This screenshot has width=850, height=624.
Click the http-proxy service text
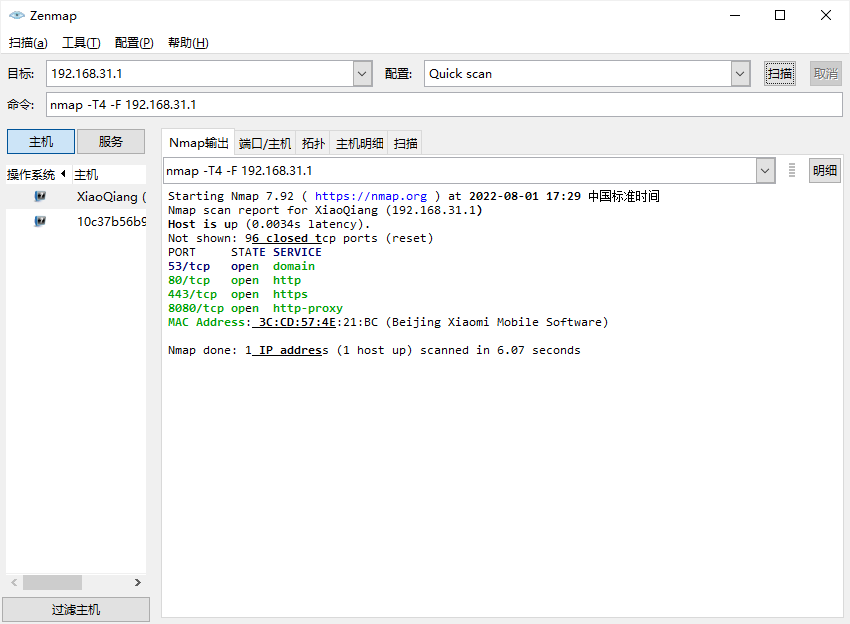pyautogui.click(x=308, y=308)
